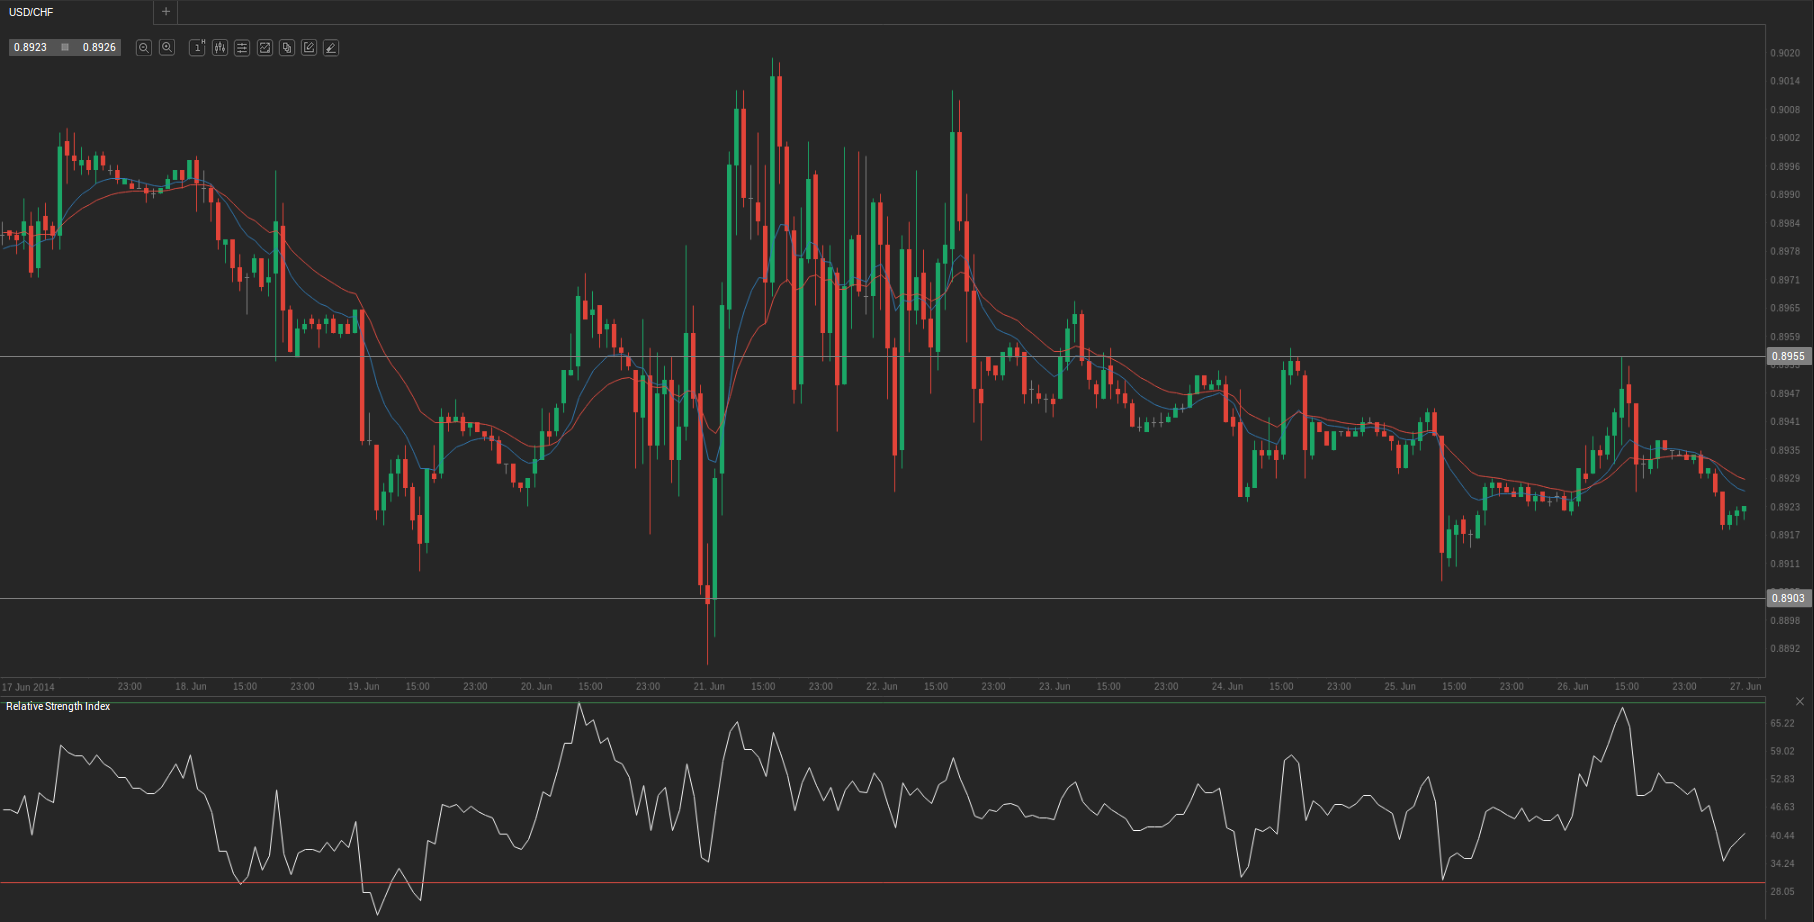Click the 19. Jun date label

[x=363, y=687]
